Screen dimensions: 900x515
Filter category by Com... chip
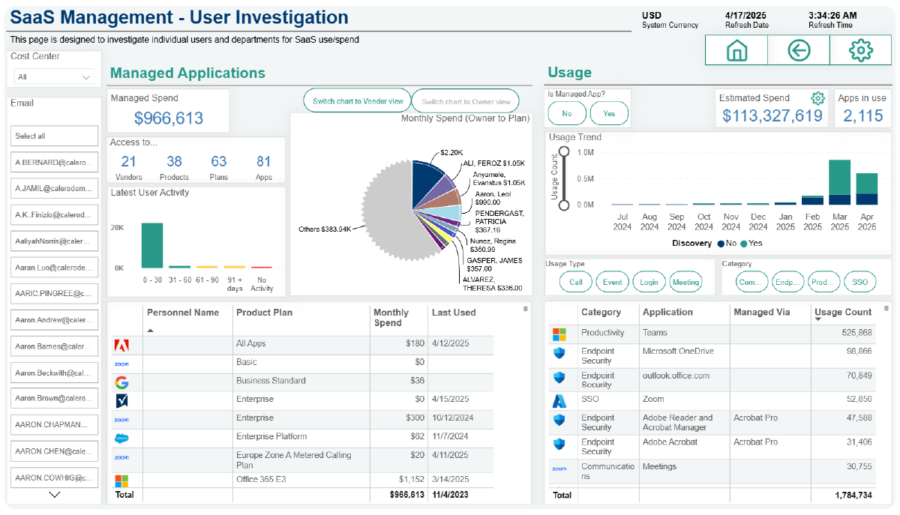point(751,282)
